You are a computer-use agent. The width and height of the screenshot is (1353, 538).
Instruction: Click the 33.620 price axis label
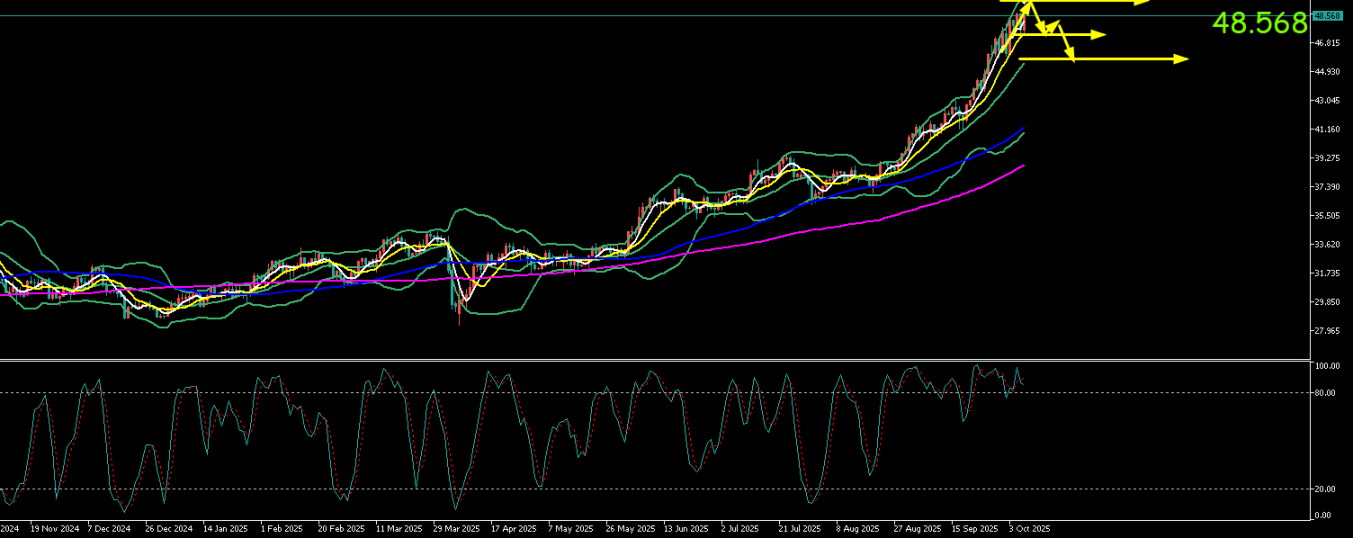(x=1328, y=244)
